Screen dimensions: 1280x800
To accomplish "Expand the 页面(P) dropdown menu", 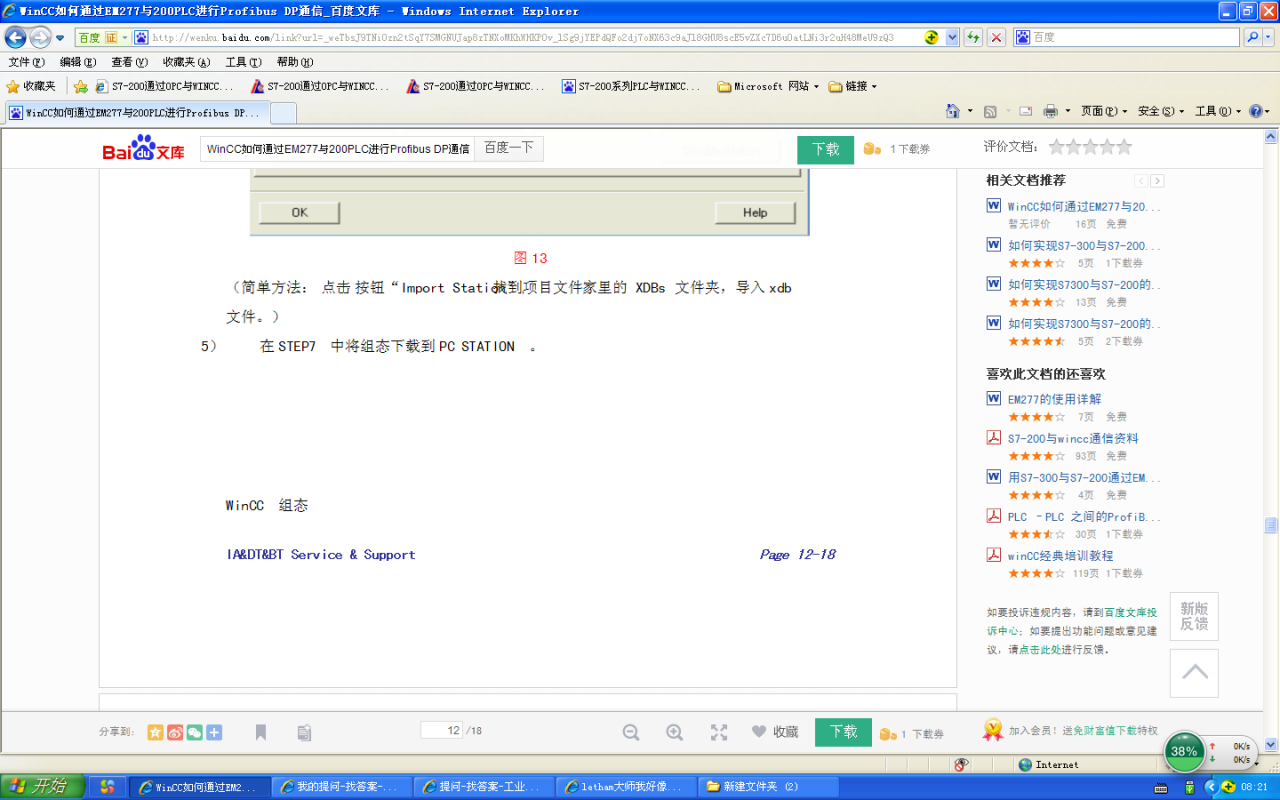I will [x=1104, y=111].
